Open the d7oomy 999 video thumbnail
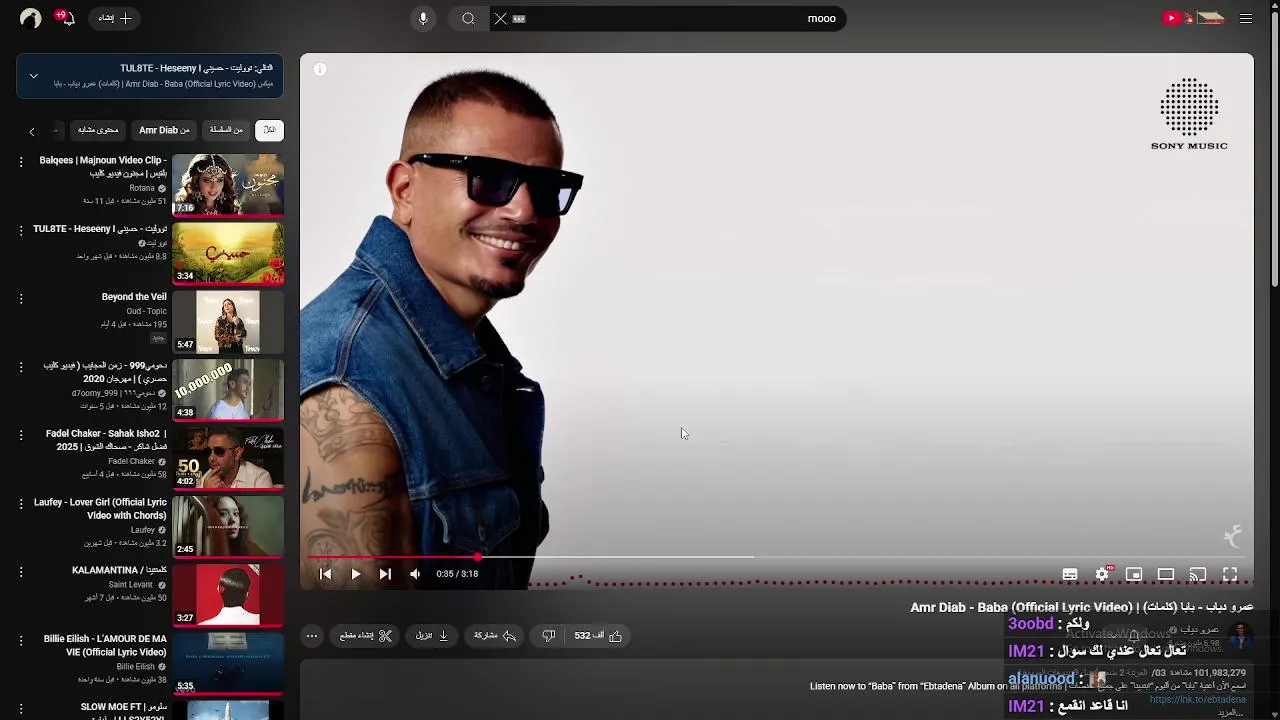This screenshot has height=720, width=1280. (x=228, y=390)
